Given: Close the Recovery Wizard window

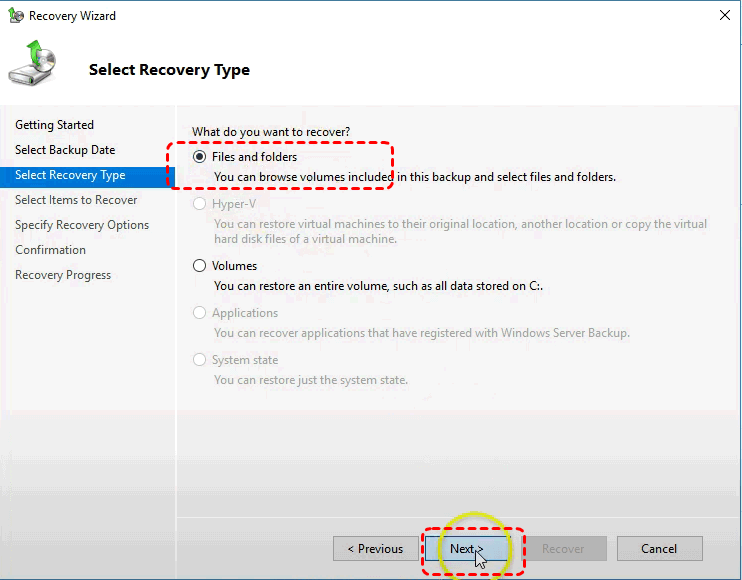Looking at the screenshot, I should [723, 16].
